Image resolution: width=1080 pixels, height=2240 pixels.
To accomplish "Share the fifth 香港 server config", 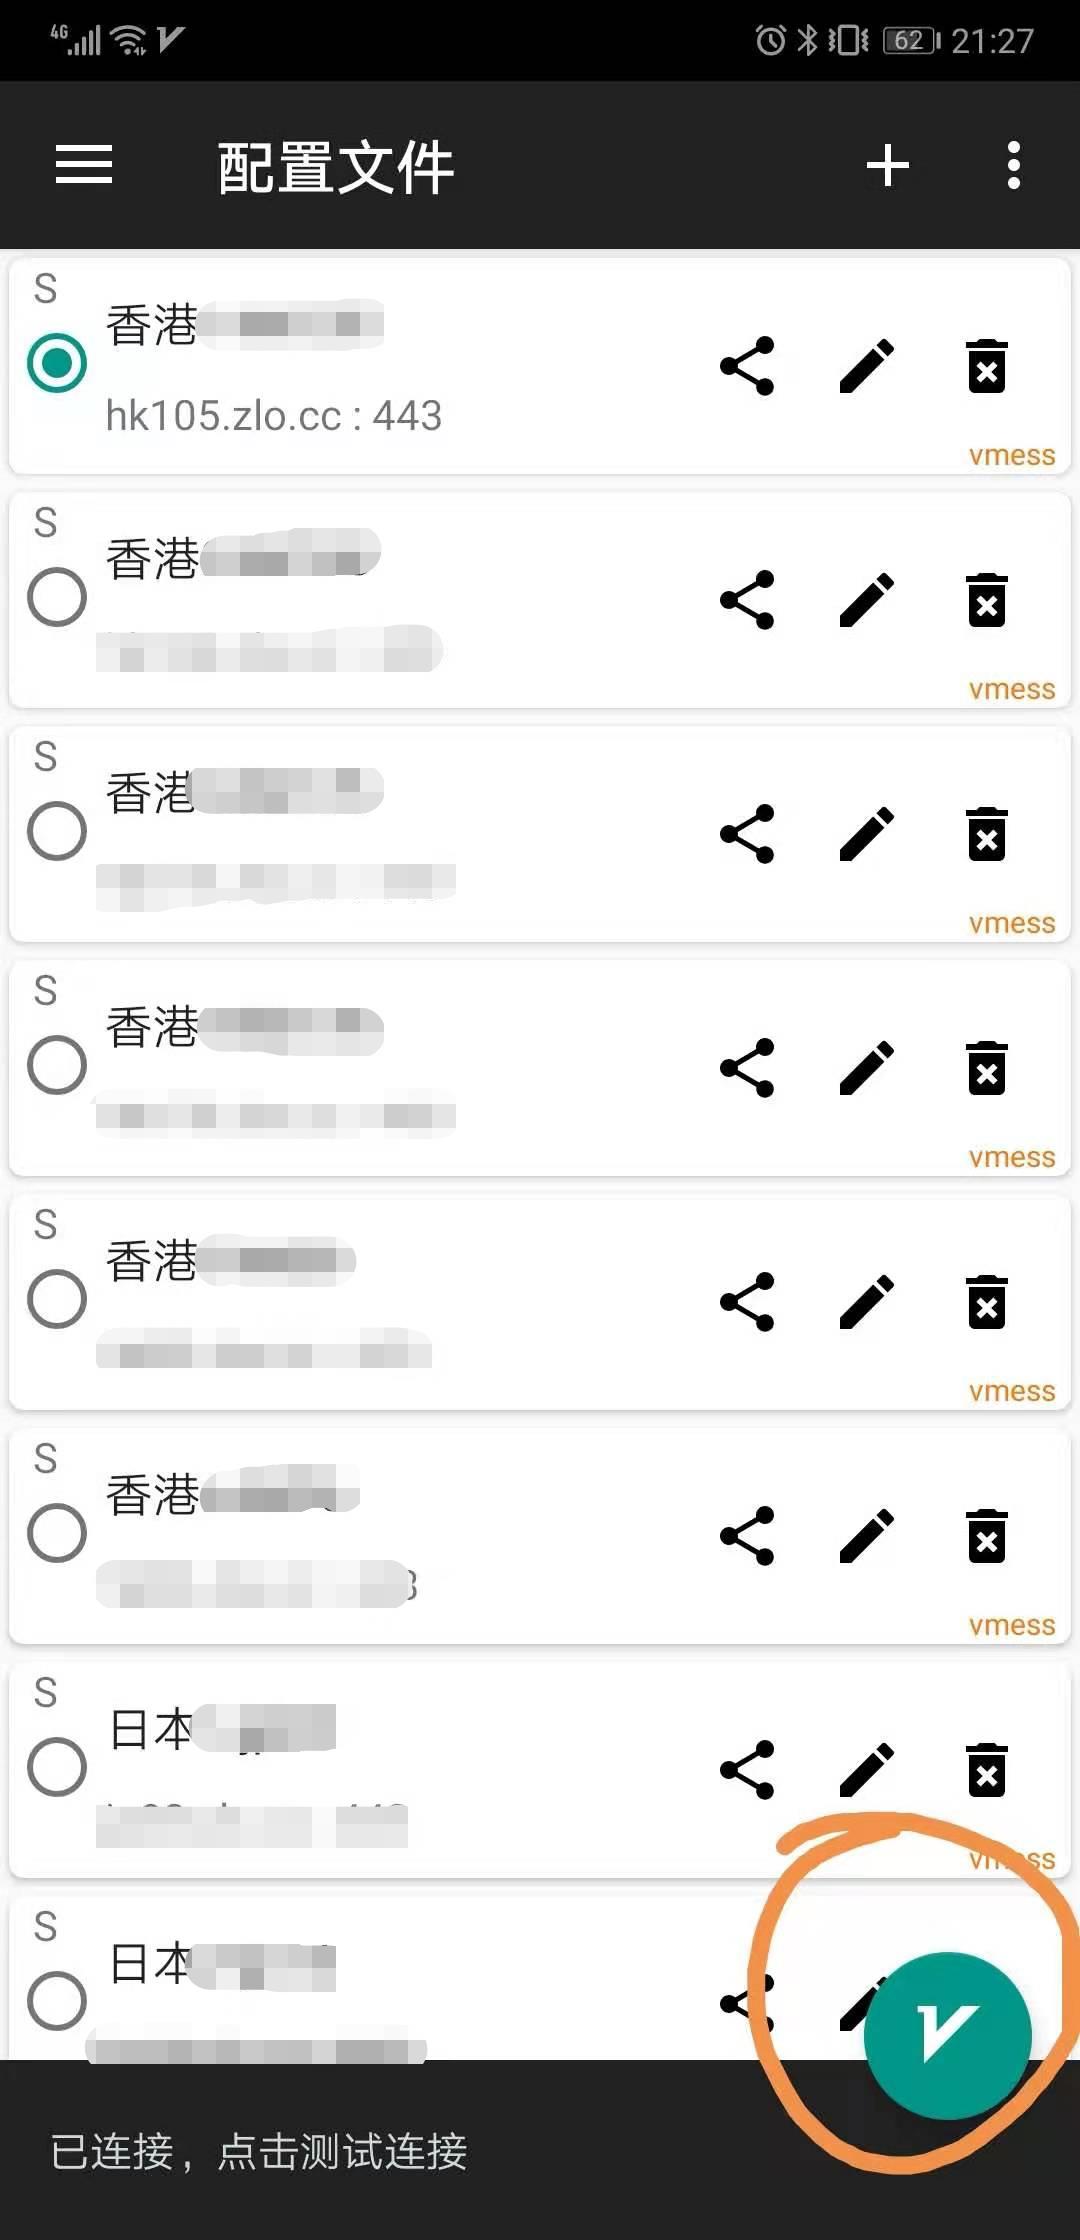I will 747,1302.
